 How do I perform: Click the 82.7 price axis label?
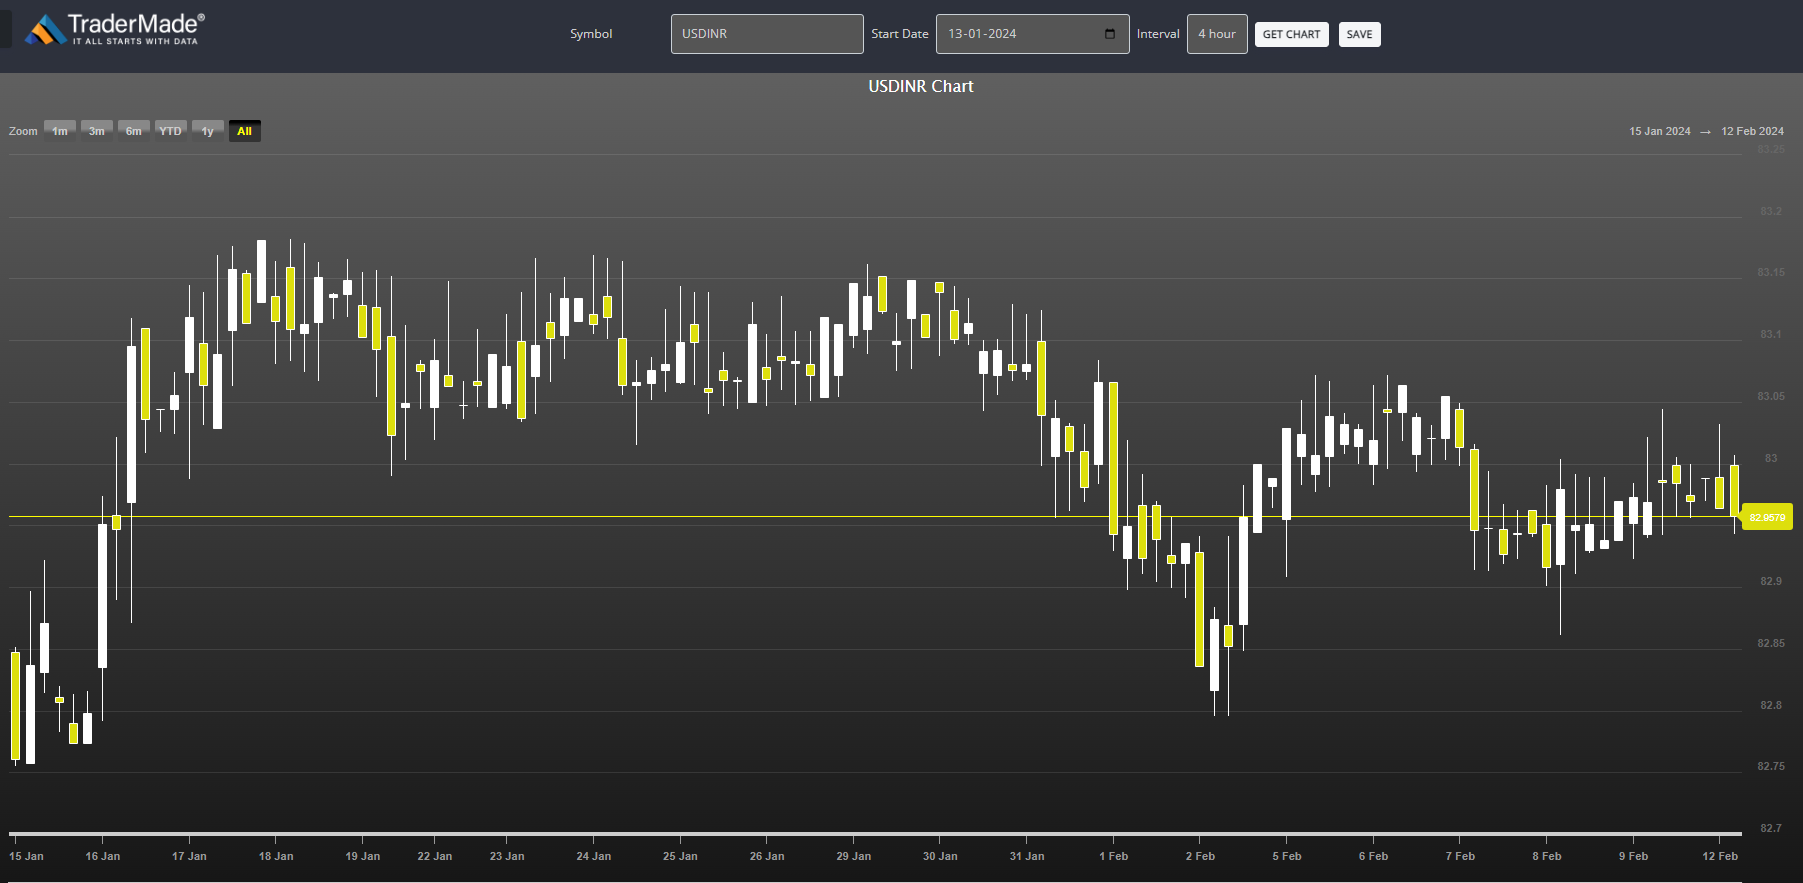[1771, 828]
